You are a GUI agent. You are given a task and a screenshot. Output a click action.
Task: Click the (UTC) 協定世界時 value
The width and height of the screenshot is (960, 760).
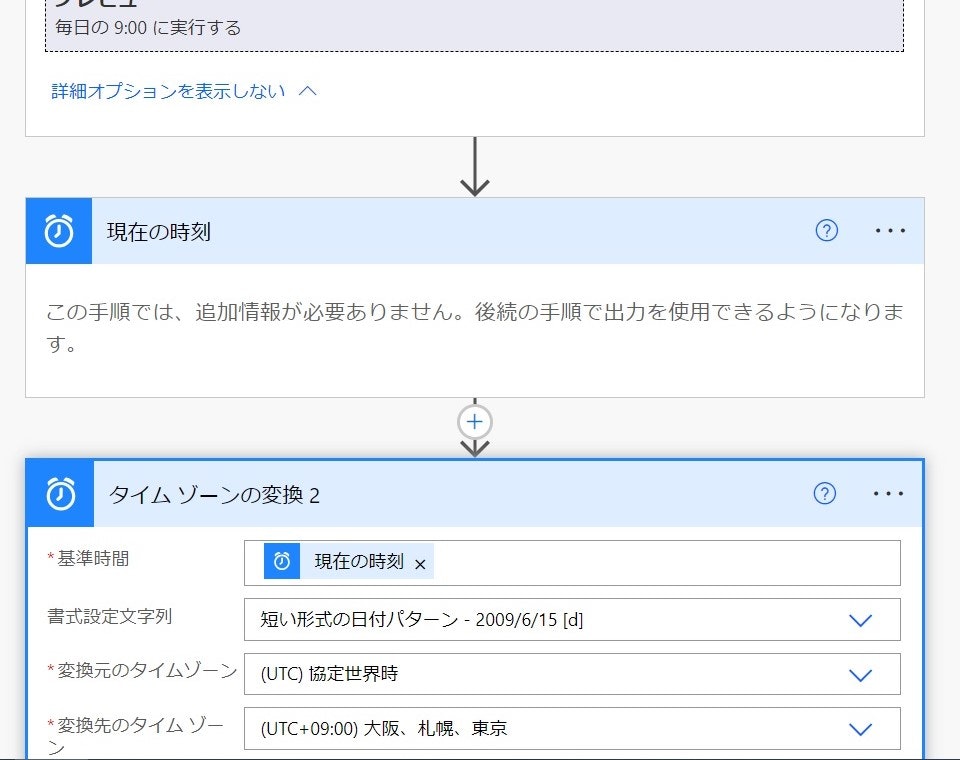pos(329,674)
